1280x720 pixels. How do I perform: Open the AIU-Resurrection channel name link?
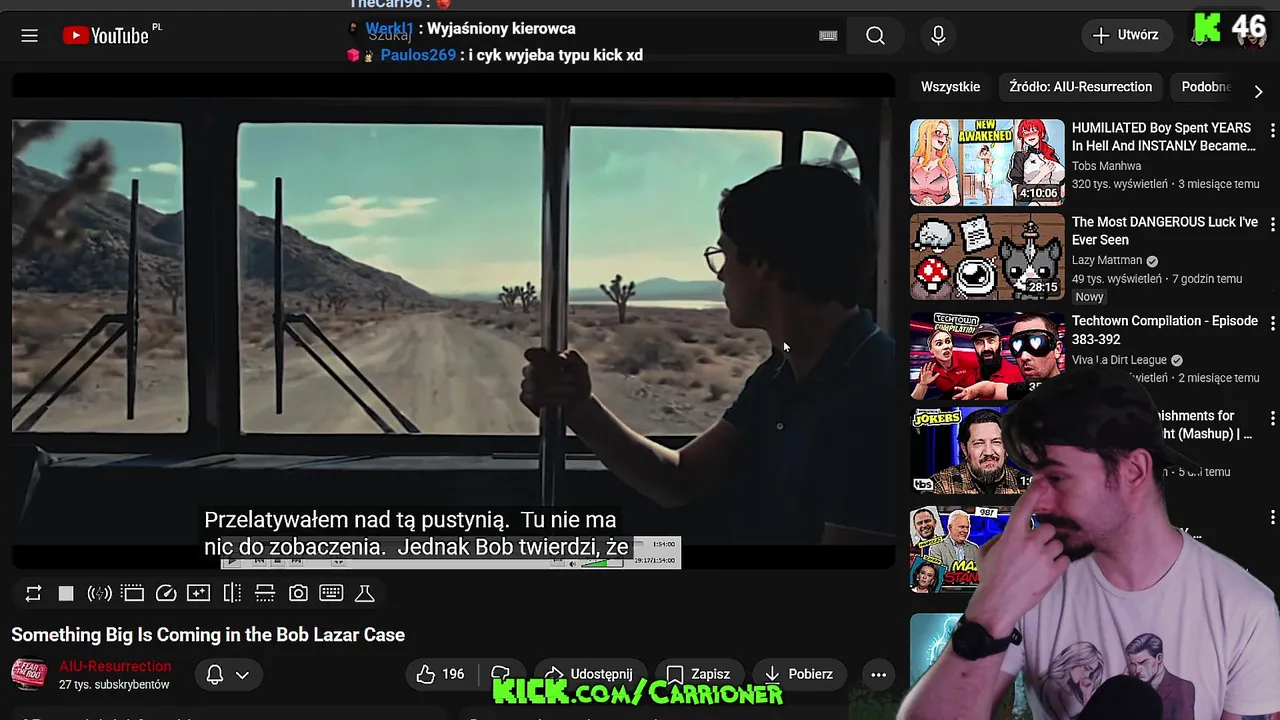(x=115, y=666)
